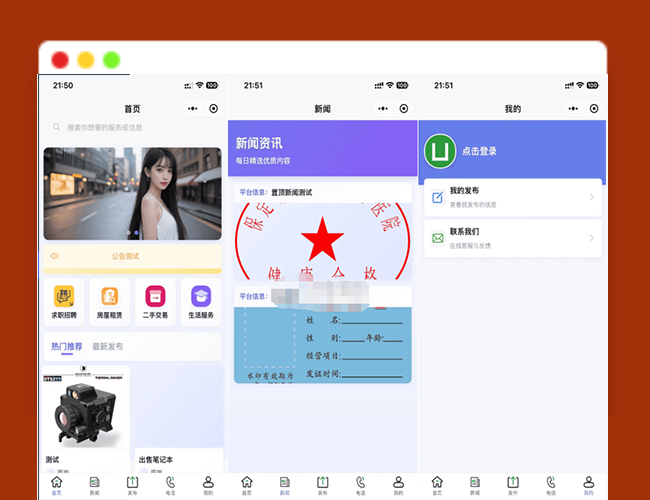Screen dimensions: 650x500
Task: Click the green window maximize dot
Action: (112, 60)
